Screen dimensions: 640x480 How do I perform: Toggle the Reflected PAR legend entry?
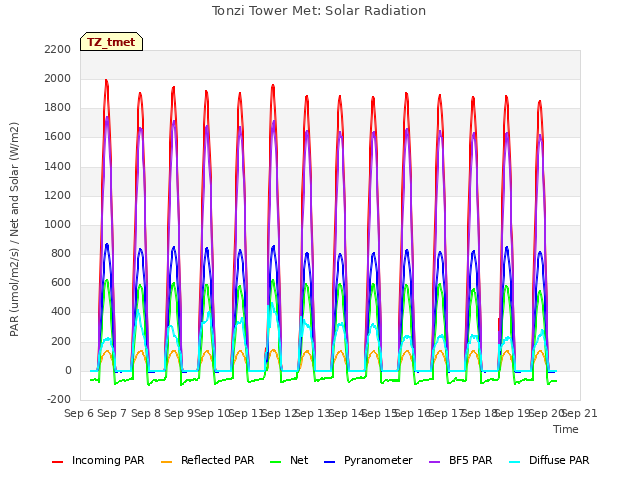point(208,460)
